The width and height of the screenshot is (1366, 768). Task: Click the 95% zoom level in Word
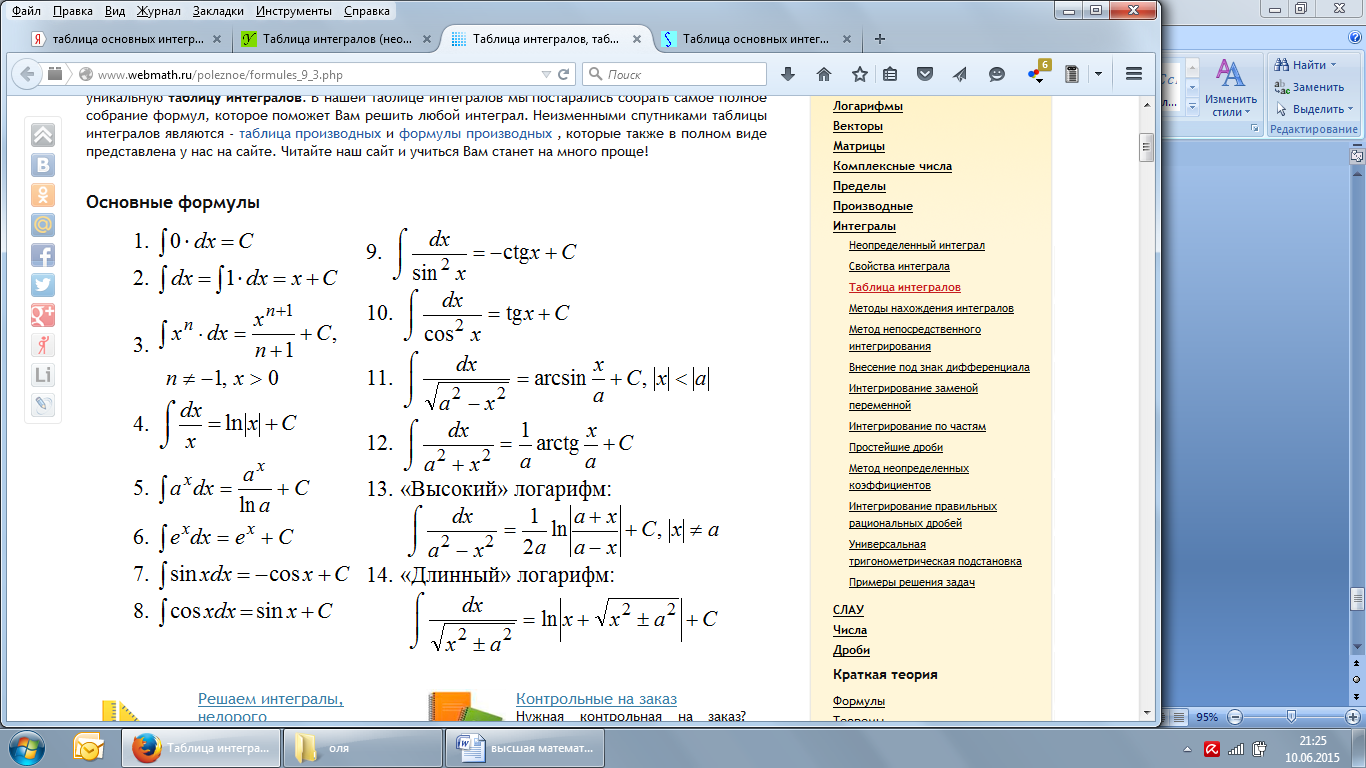(x=1208, y=717)
